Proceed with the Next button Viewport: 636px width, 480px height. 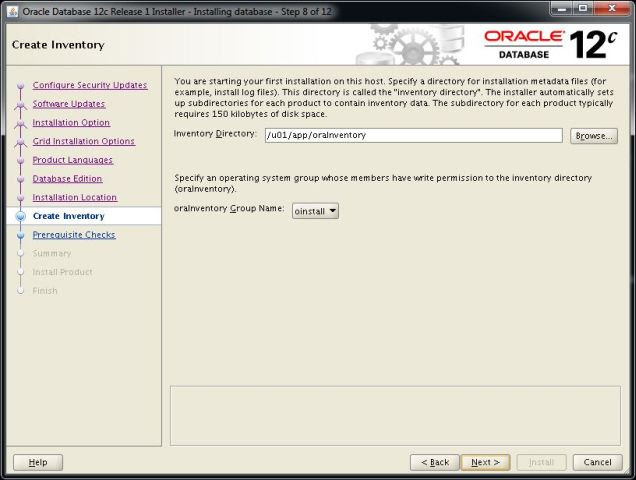pos(486,462)
